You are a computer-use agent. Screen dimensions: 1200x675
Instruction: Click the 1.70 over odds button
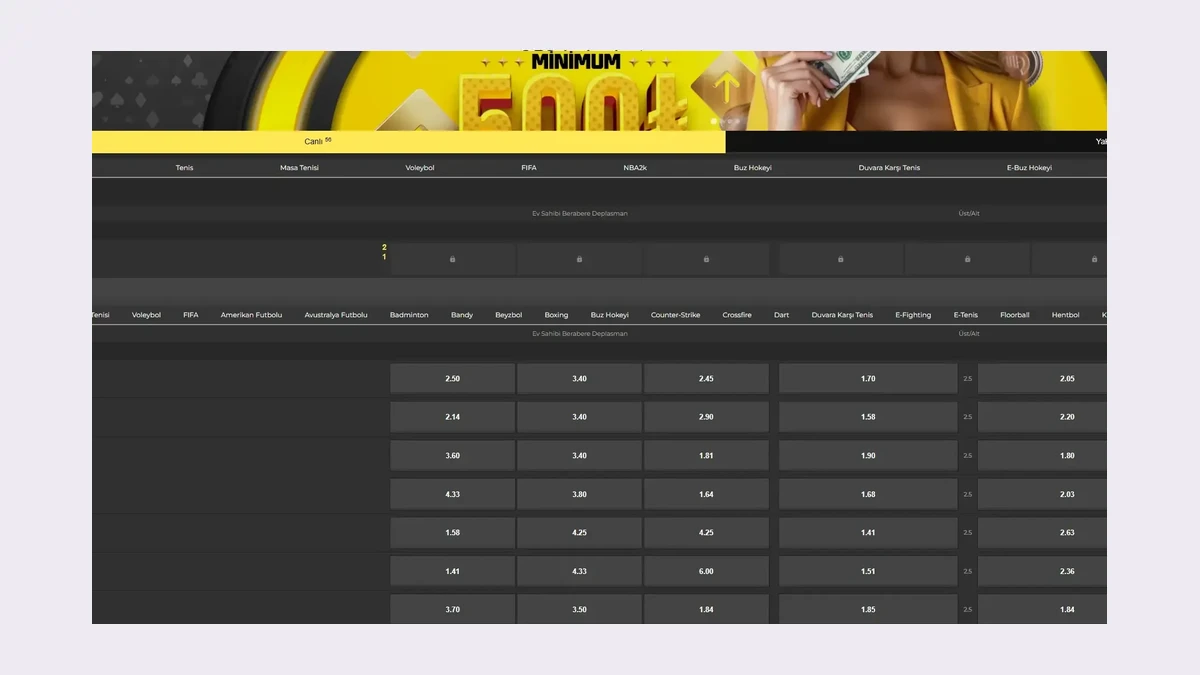coord(867,379)
